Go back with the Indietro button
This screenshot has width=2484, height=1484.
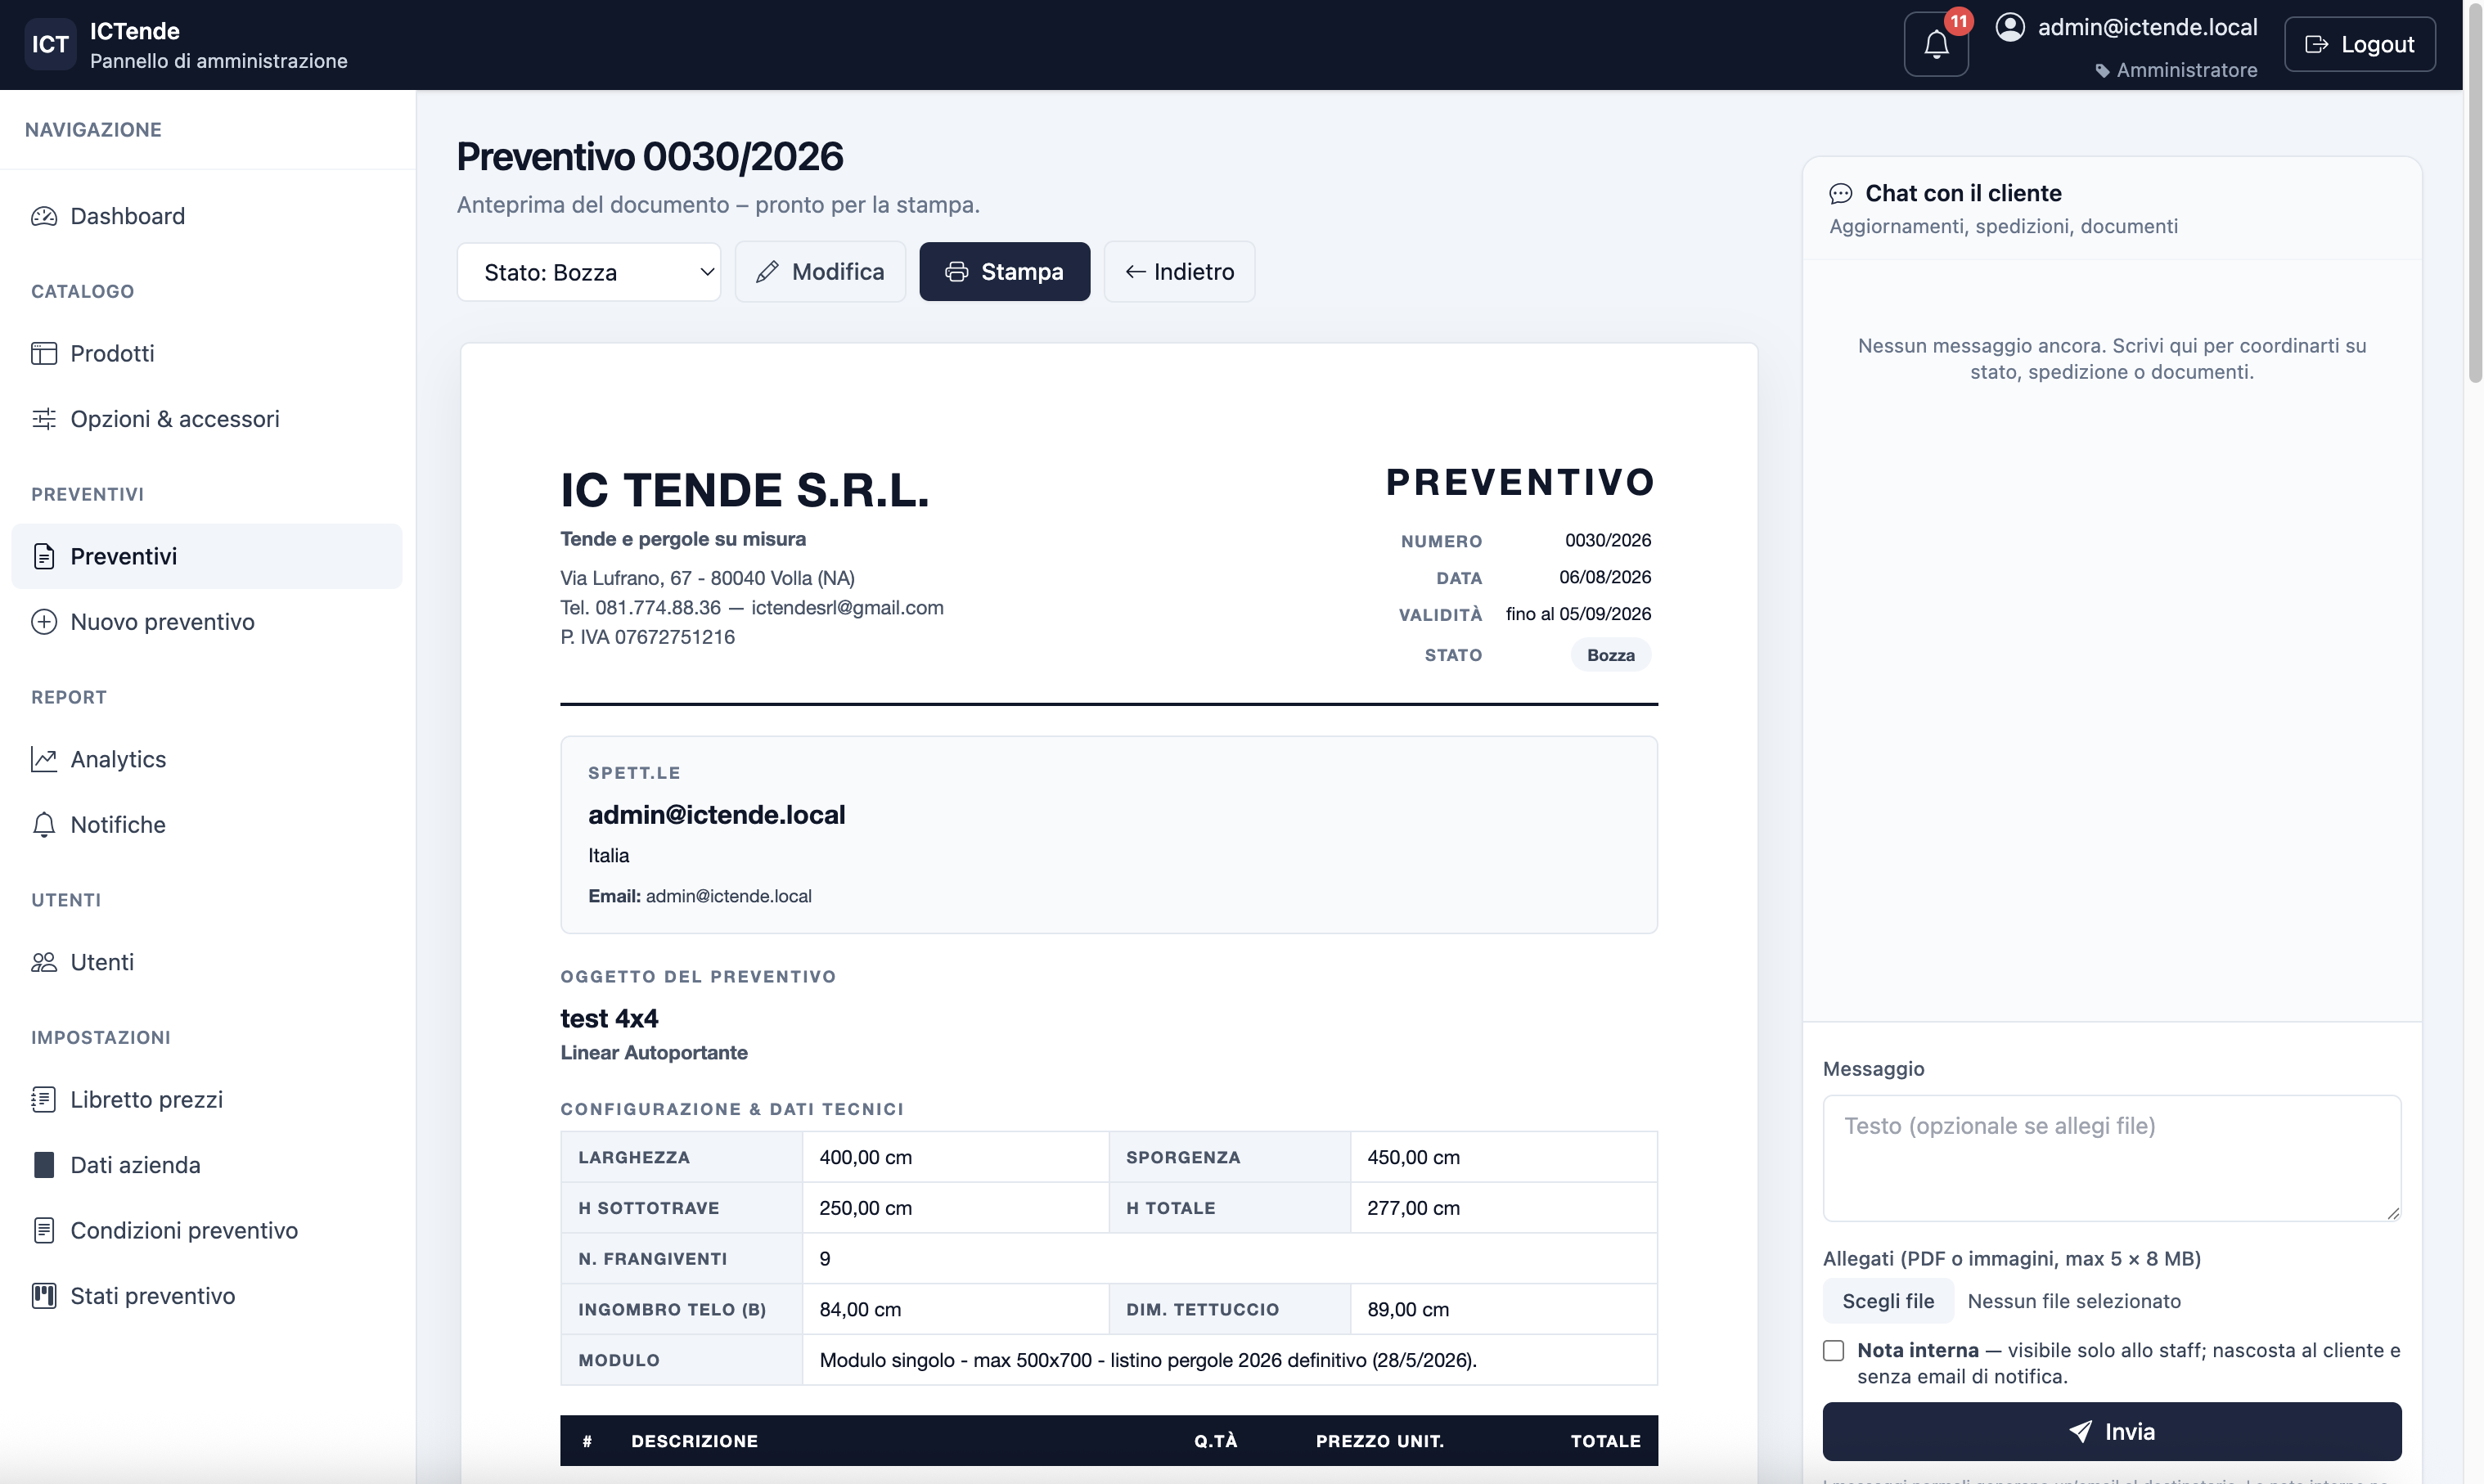(1179, 272)
